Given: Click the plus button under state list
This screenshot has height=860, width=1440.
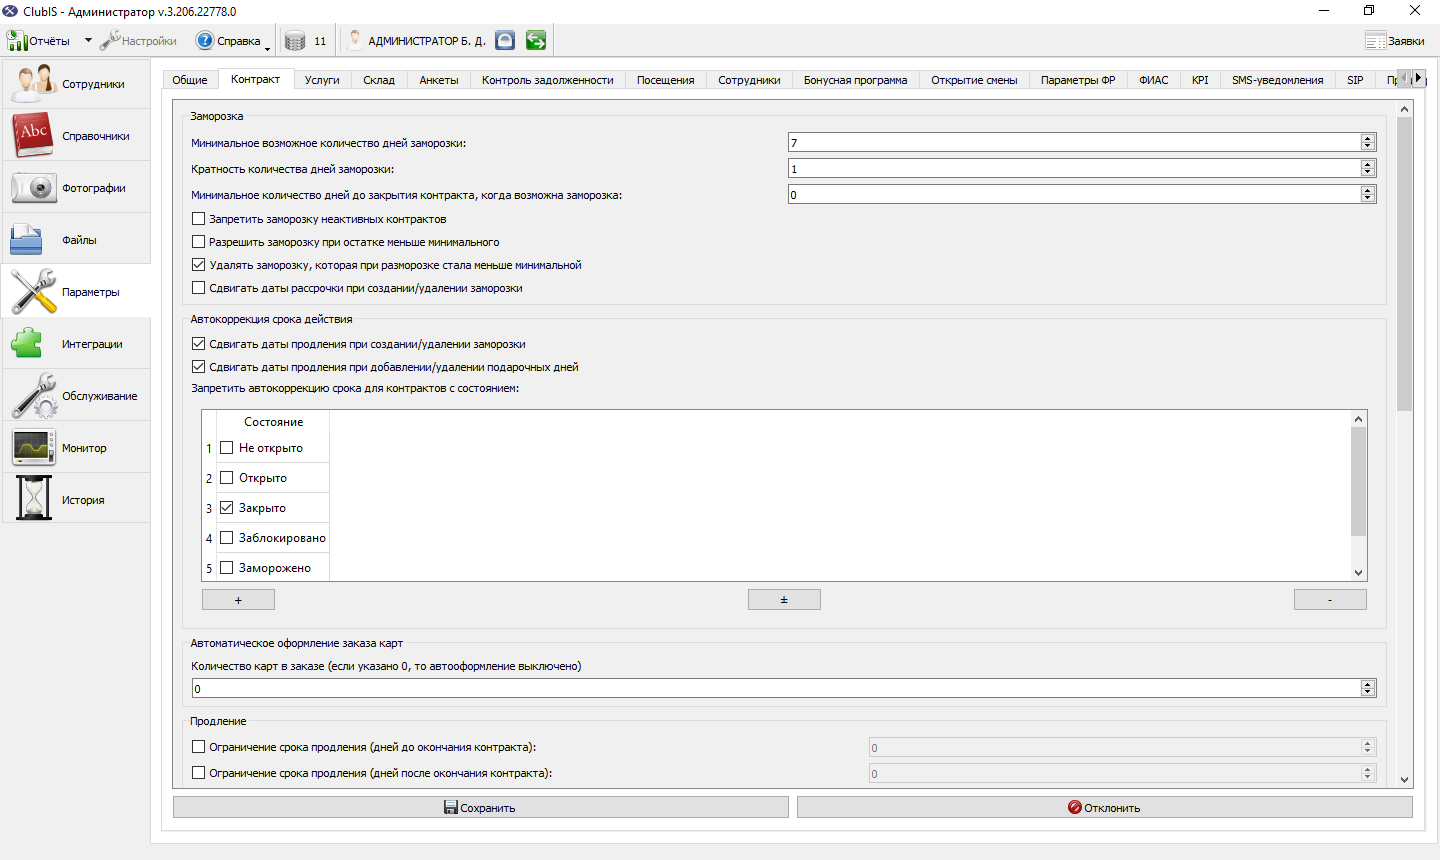Looking at the screenshot, I should (x=238, y=599).
